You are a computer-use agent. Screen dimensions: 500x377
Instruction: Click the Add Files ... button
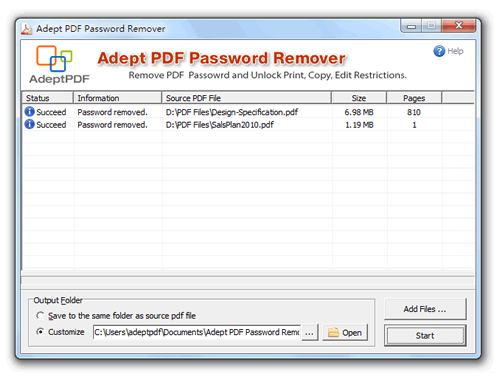click(425, 309)
